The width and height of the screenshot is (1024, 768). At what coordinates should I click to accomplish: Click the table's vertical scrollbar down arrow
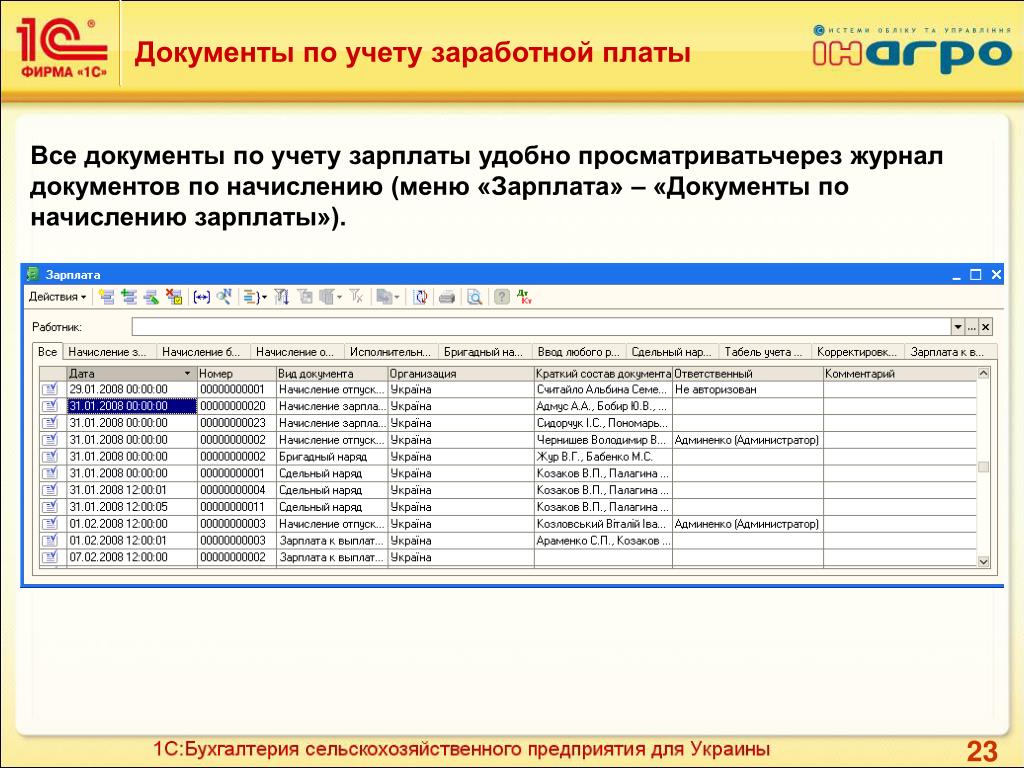point(983,564)
